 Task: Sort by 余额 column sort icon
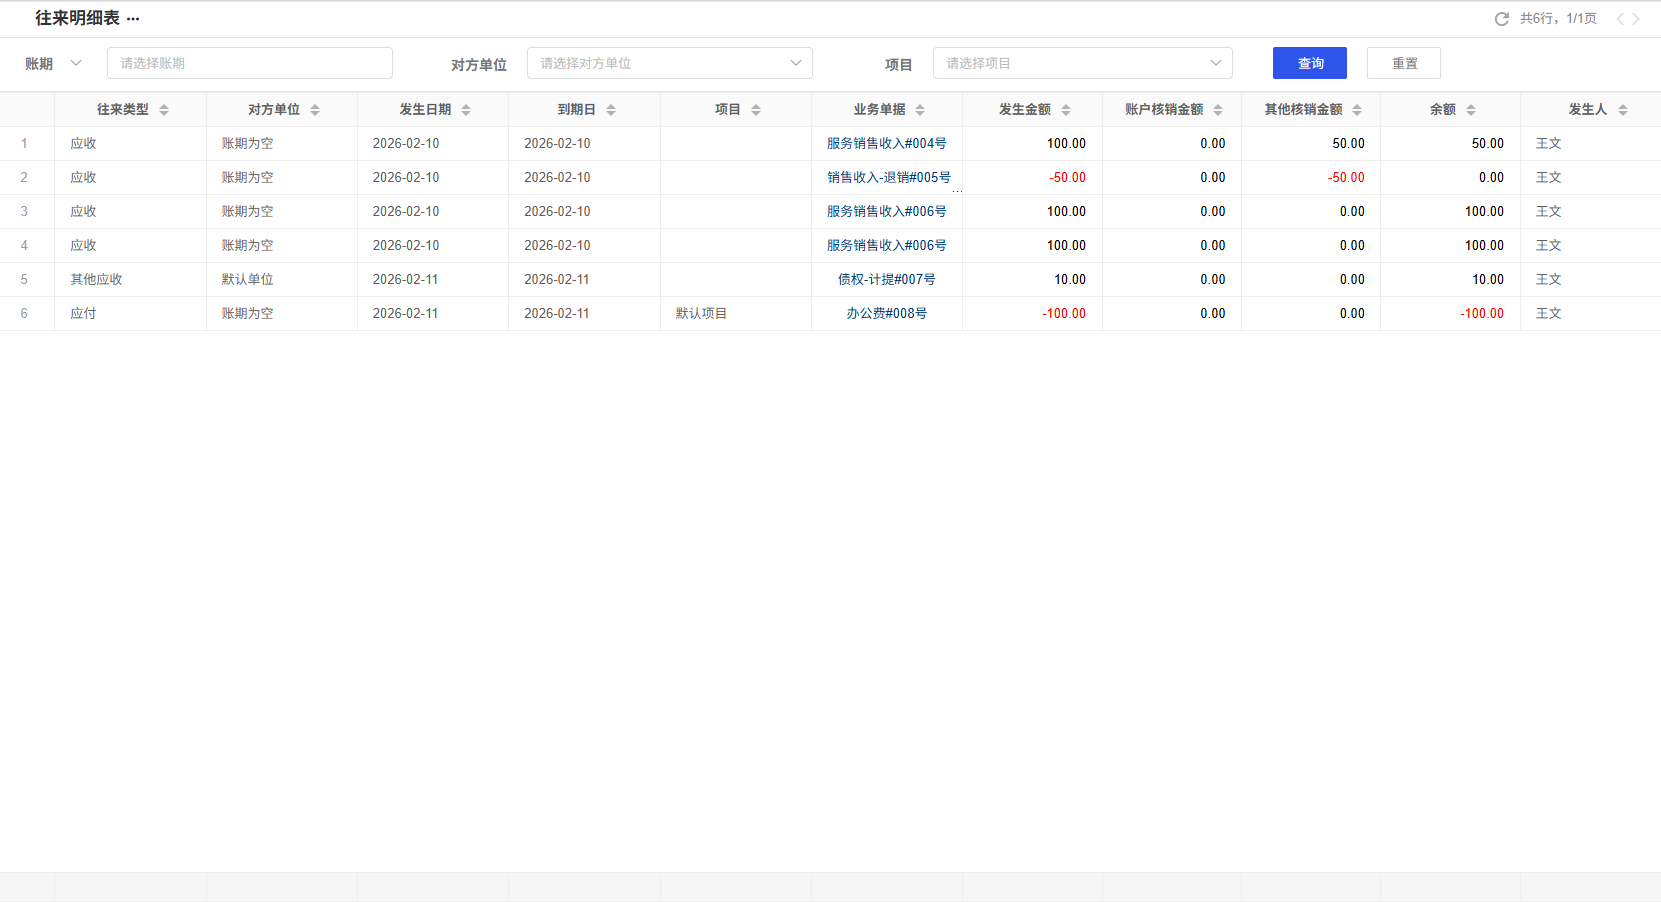1471,110
